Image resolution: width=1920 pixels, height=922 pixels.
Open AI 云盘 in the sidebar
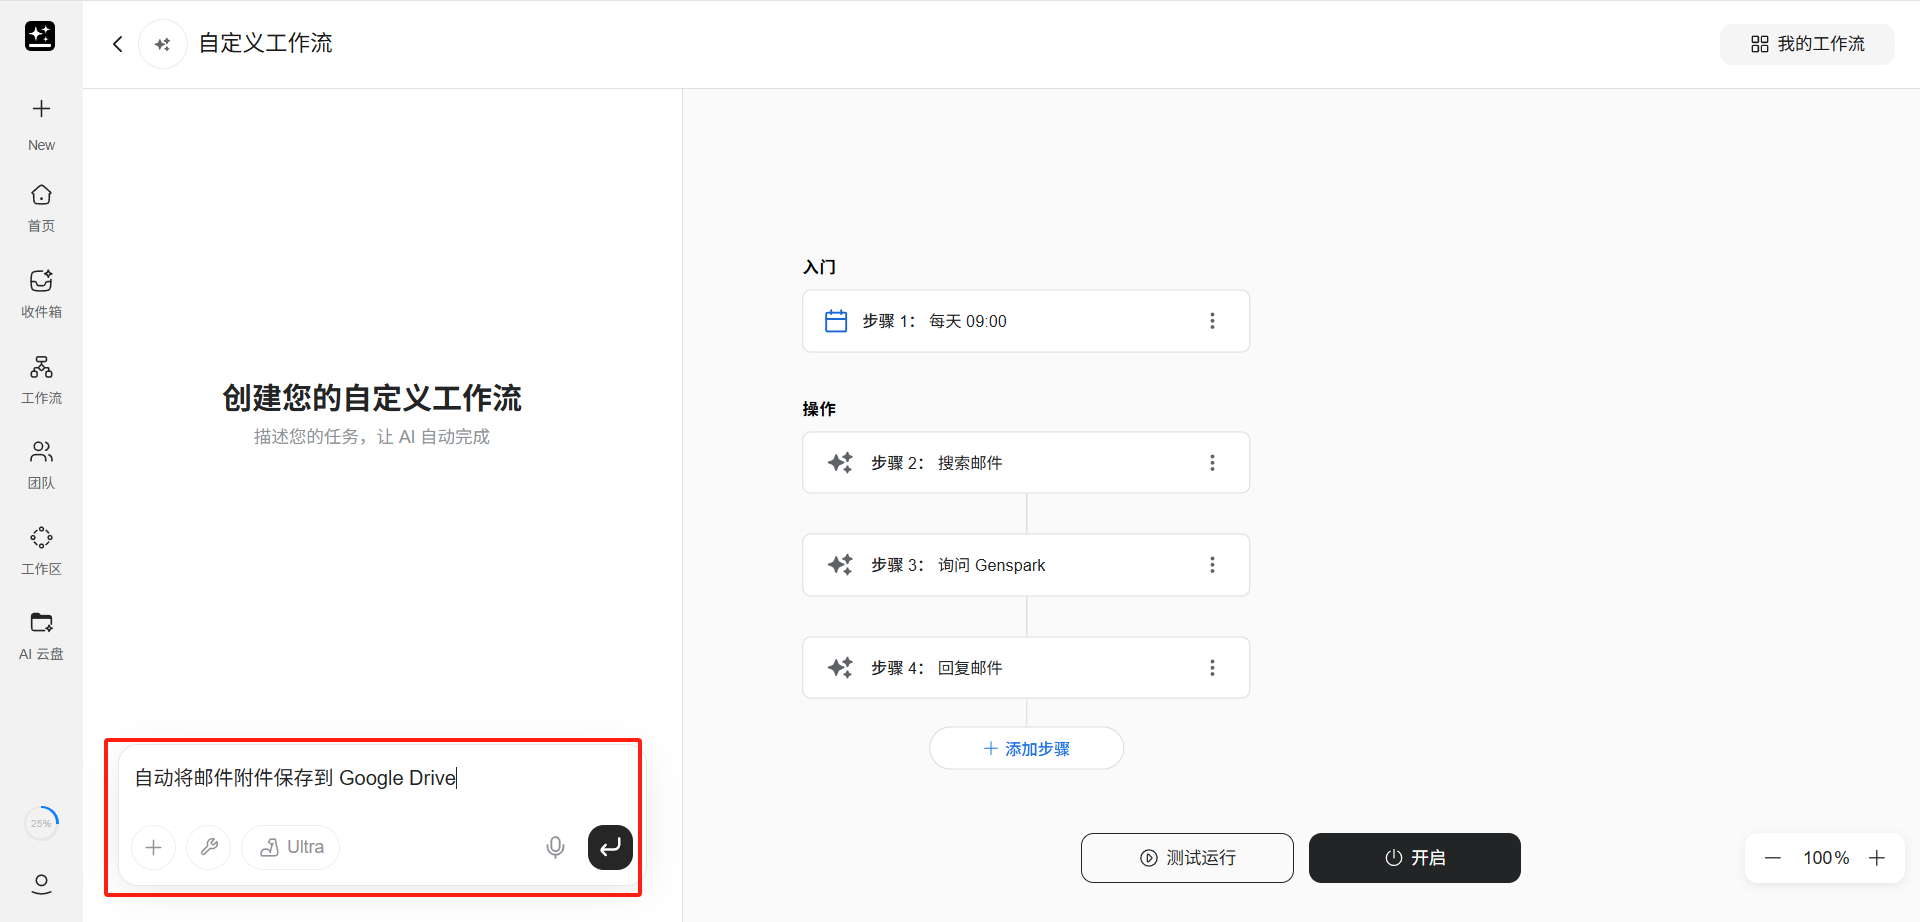click(41, 635)
